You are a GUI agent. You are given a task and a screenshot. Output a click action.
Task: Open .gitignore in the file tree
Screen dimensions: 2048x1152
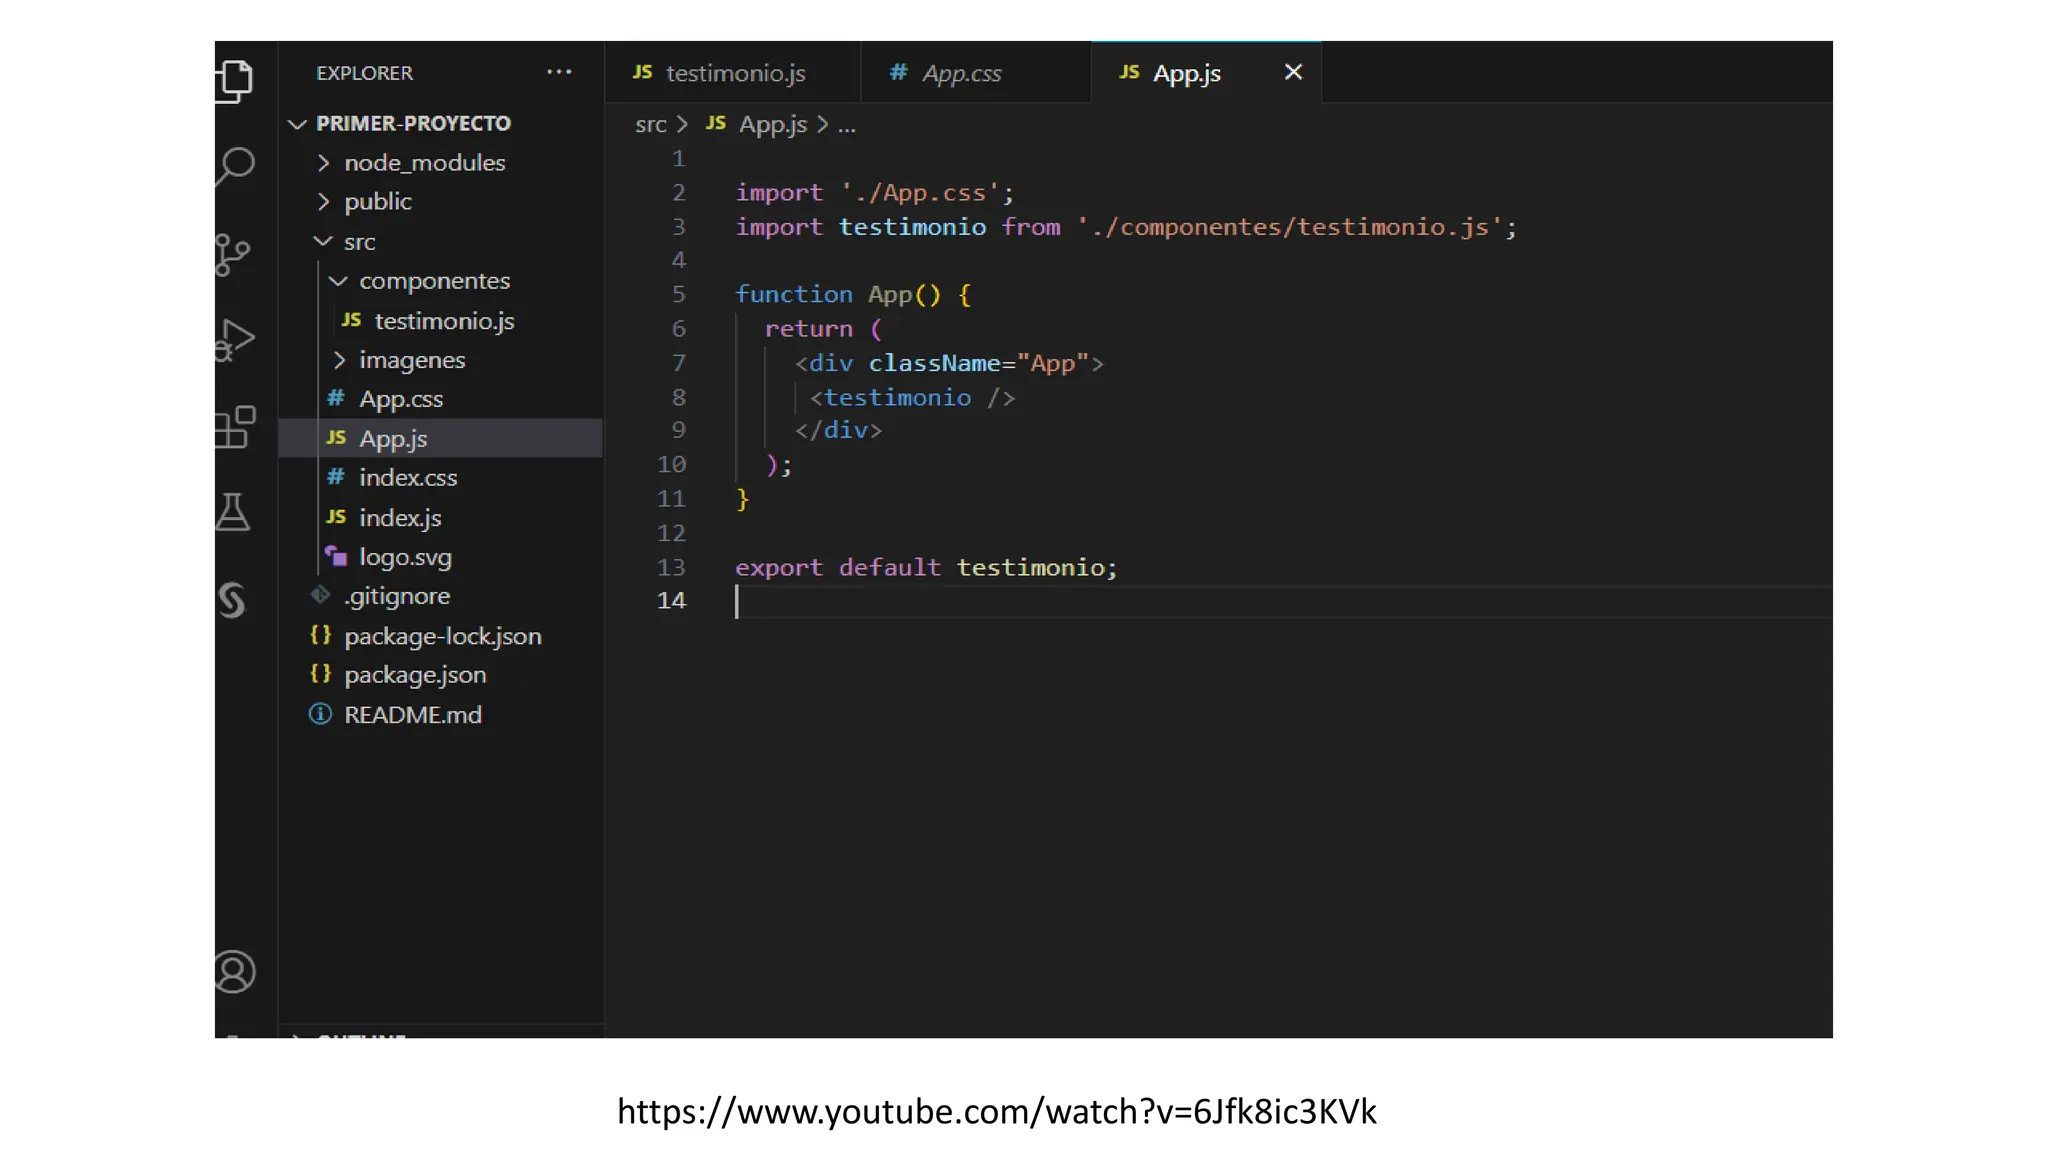coord(440,596)
